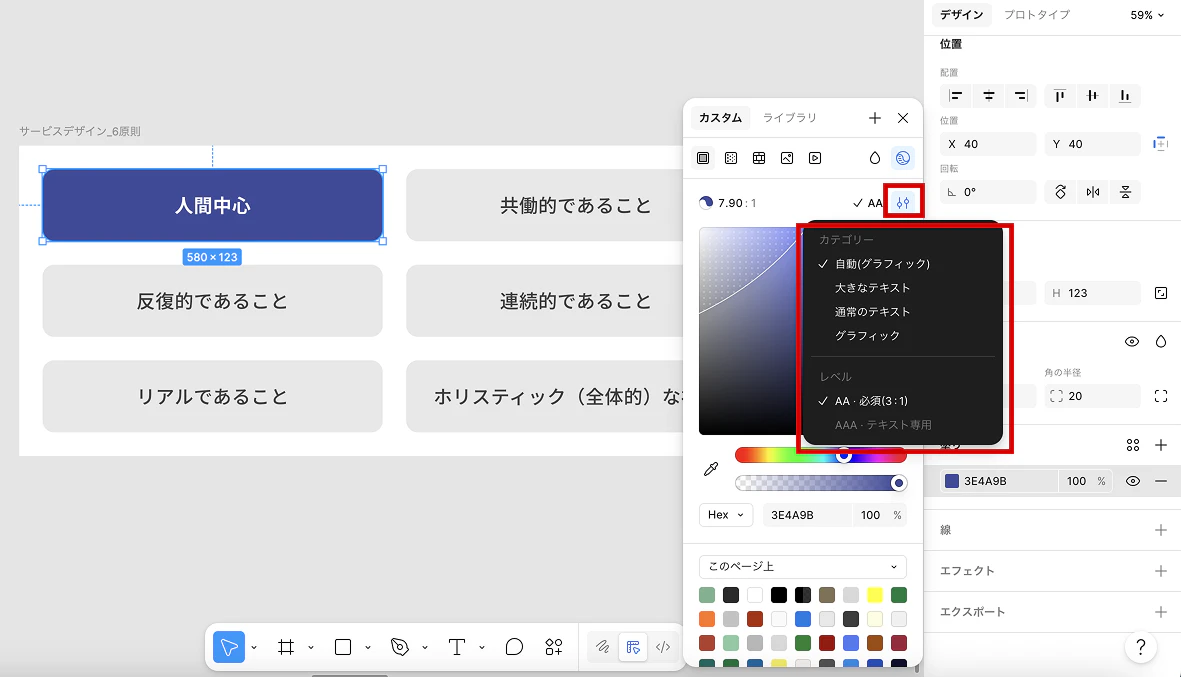Expand Frame tool options arrow
Image resolution: width=1181 pixels, height=677 pixels.
[x=310, y=648]
